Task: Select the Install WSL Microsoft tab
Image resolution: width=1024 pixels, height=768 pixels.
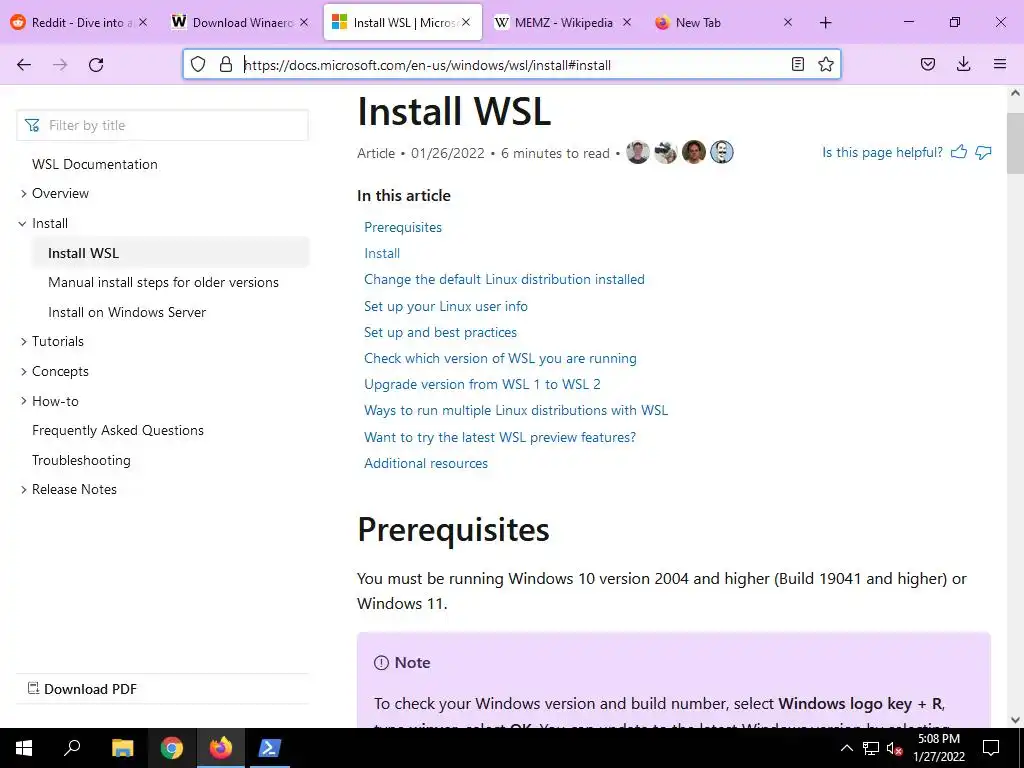Action: [x=403, y=22]
